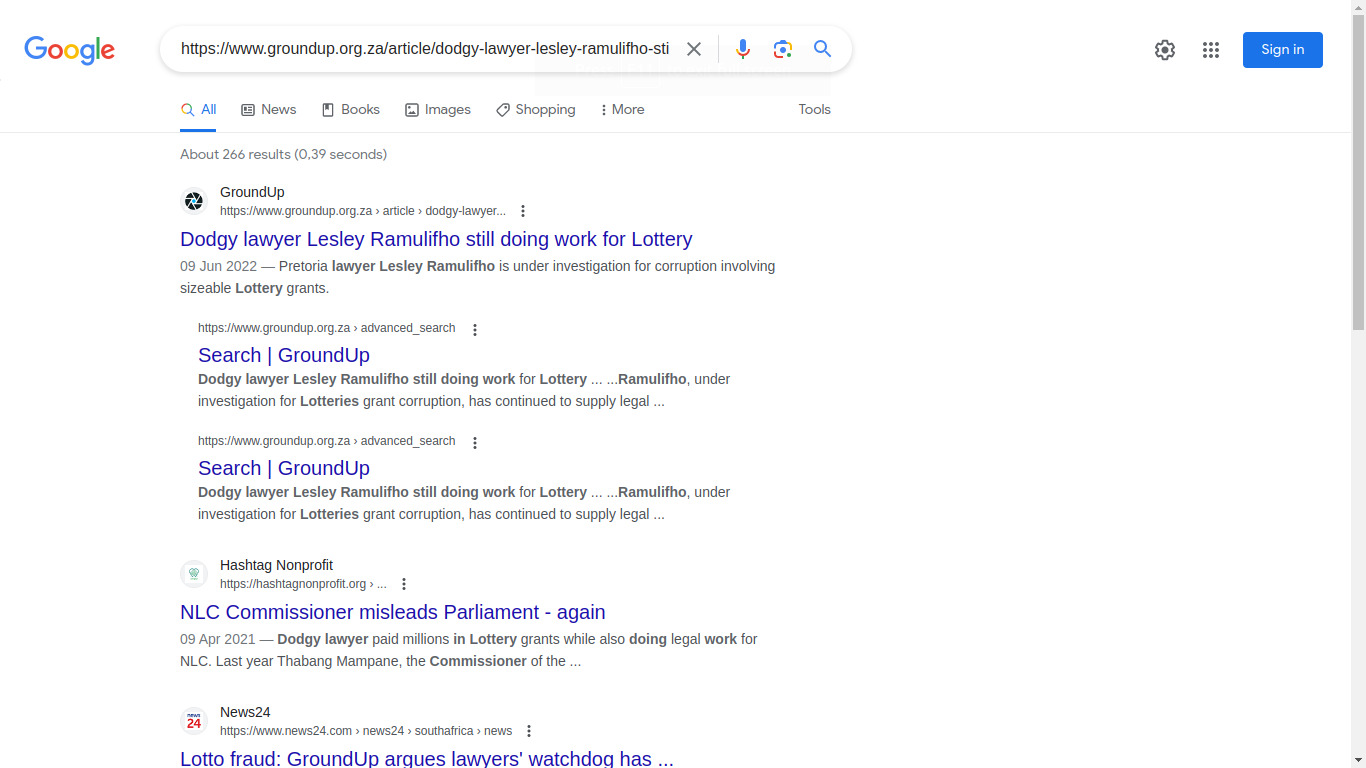
Task: Click the voice search microphone icon
Action: click(x=742, y=49)
